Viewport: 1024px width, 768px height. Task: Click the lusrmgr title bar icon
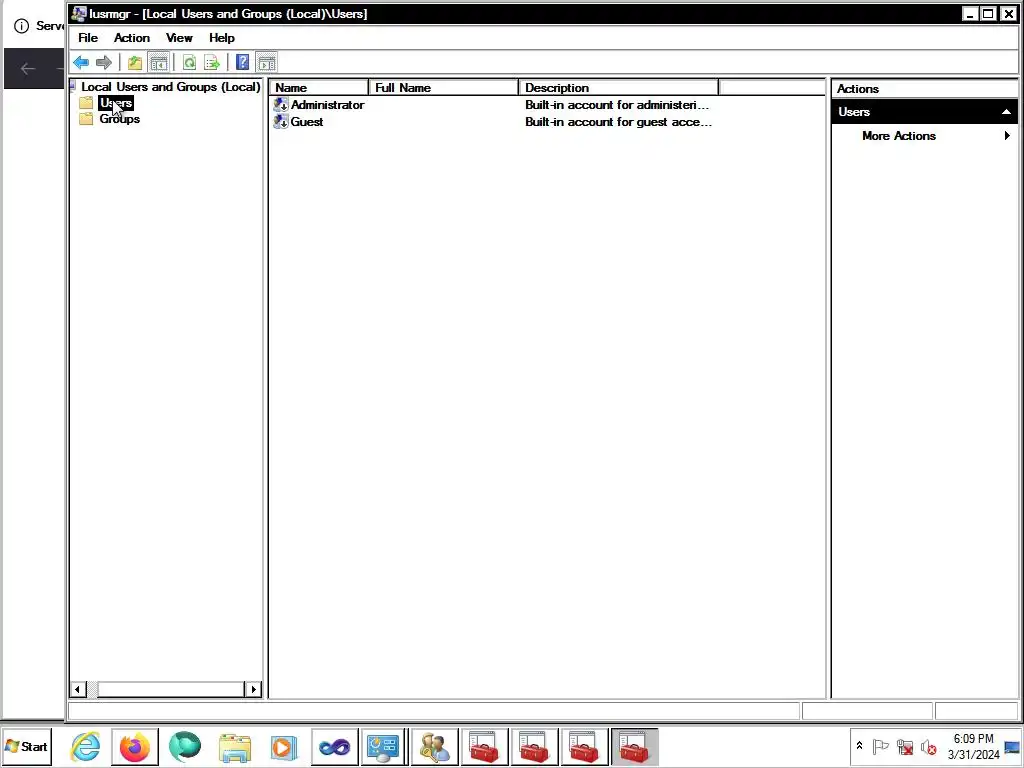coord(79,13)
